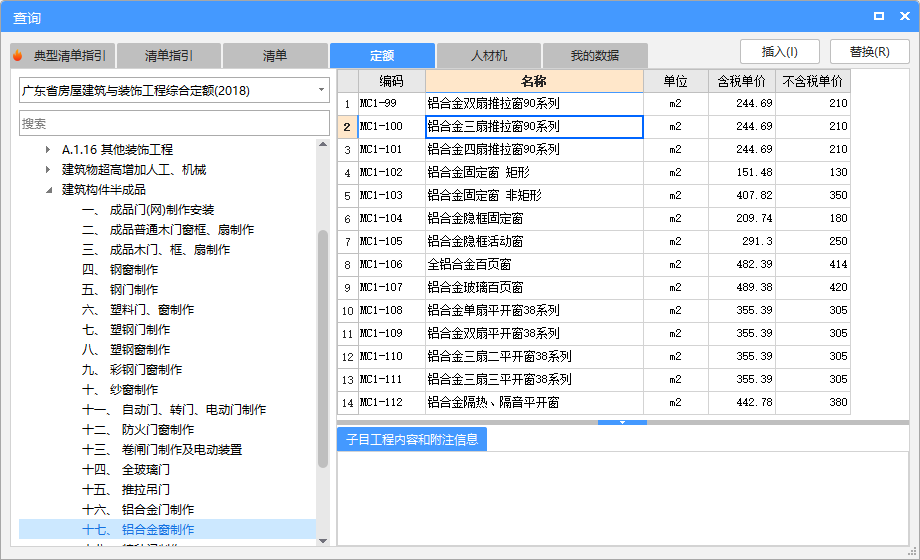
Task: Close the 查询 dialog
Action: (905, 16)
